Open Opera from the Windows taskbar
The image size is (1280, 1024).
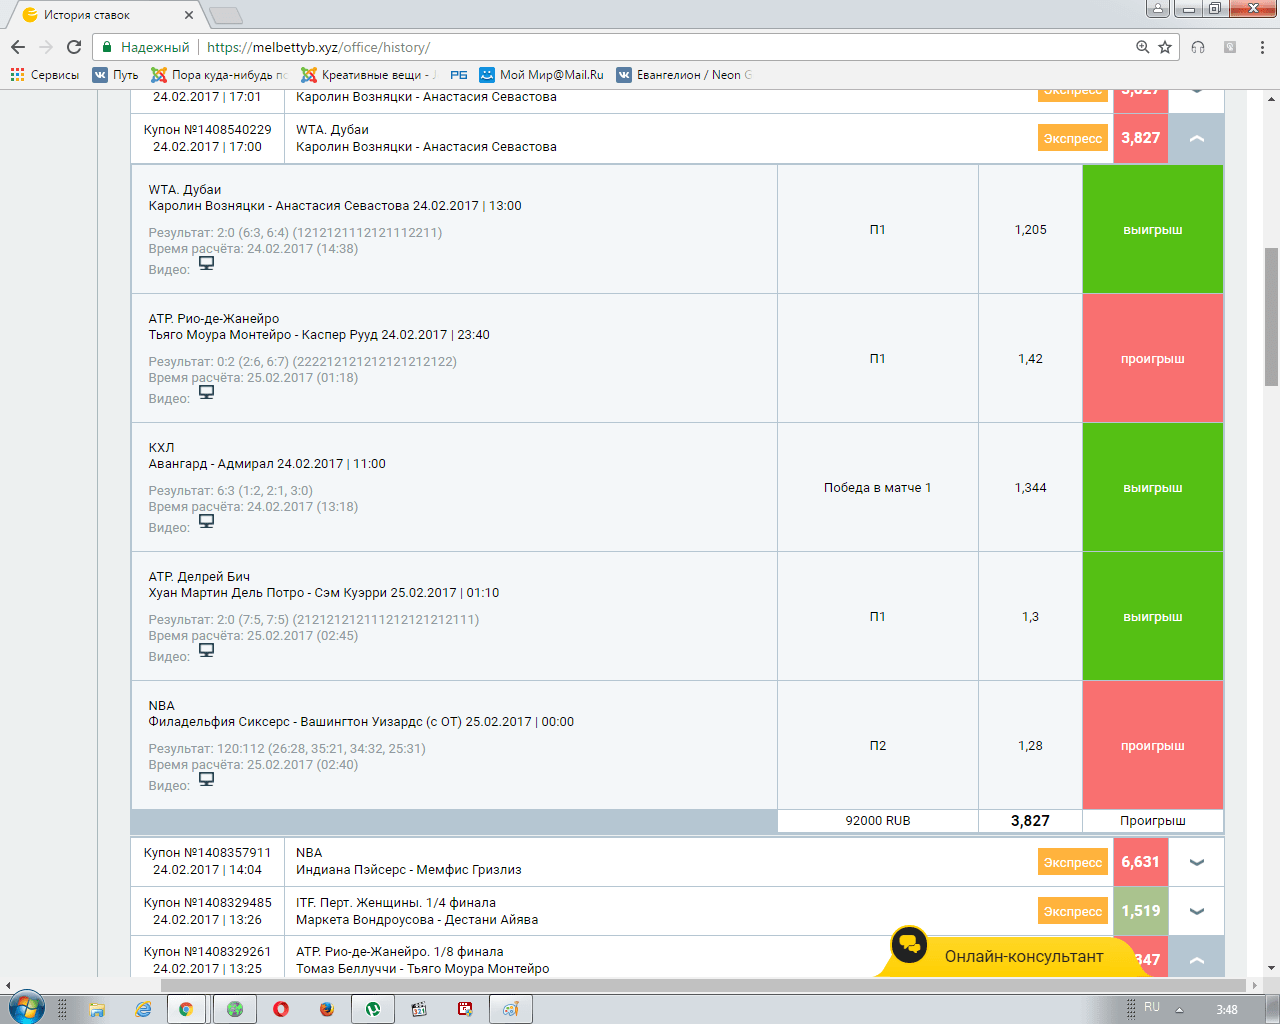click(x=281, y=1009)
